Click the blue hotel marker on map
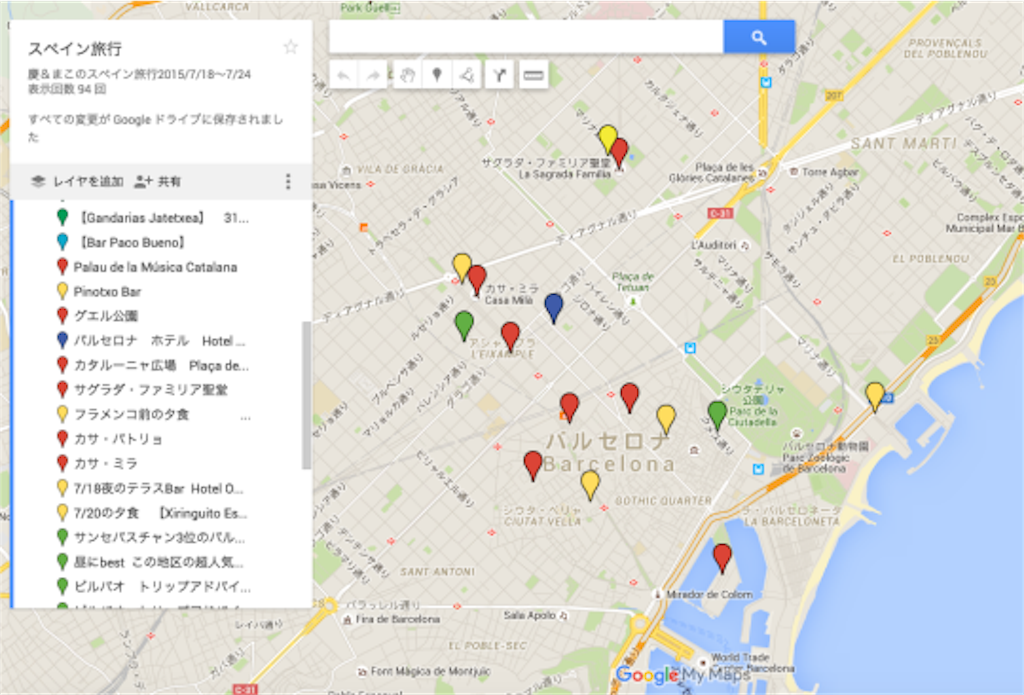This screenshot has width=1024, height=695. coord(554,307)
